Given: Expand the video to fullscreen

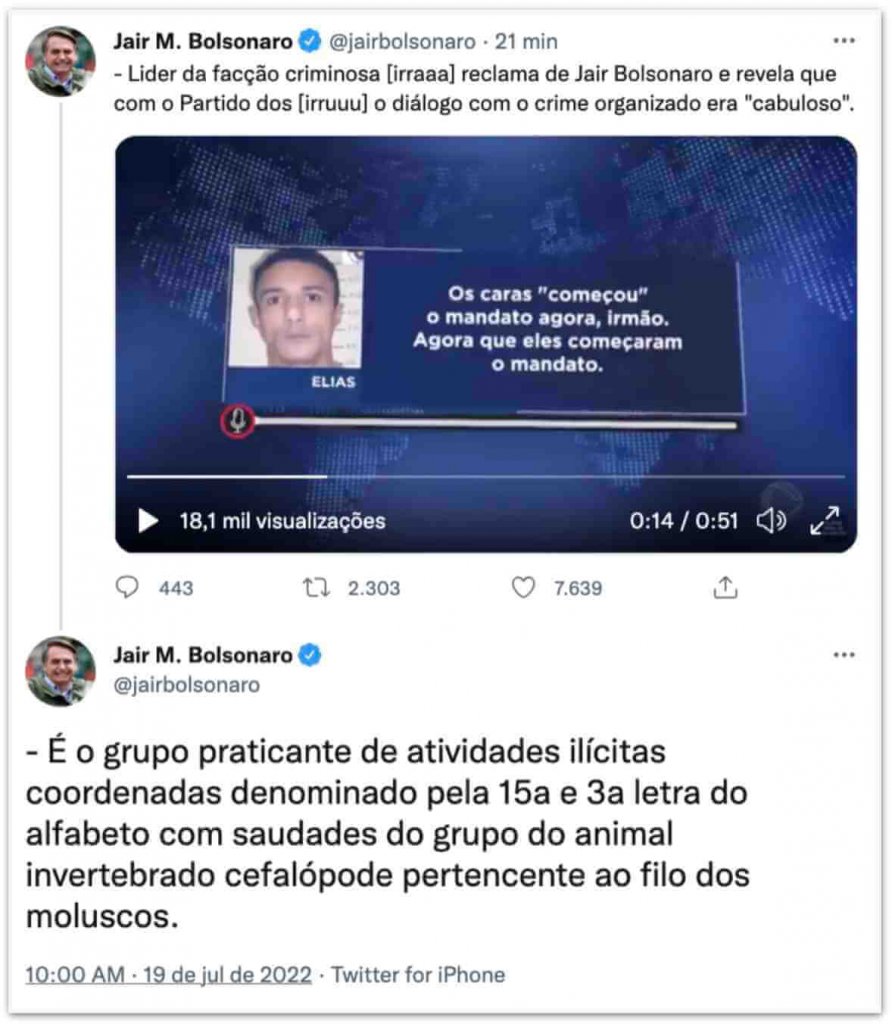Looking at the screenshot, I should click(x=825, y=520).
